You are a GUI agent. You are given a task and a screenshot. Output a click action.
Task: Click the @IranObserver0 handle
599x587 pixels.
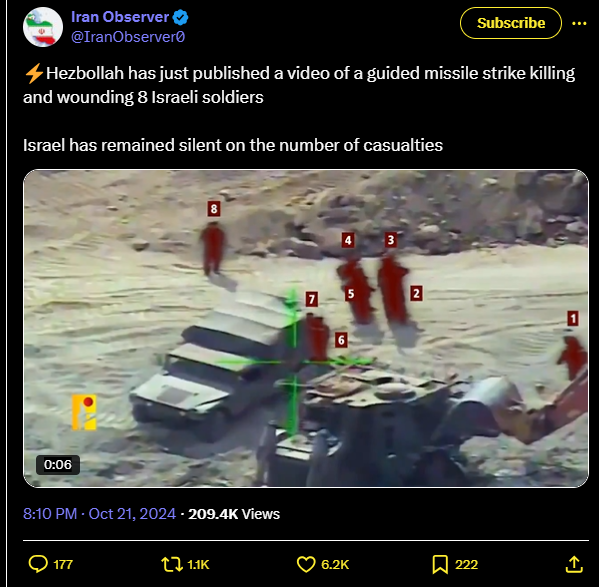coord(128,37)
